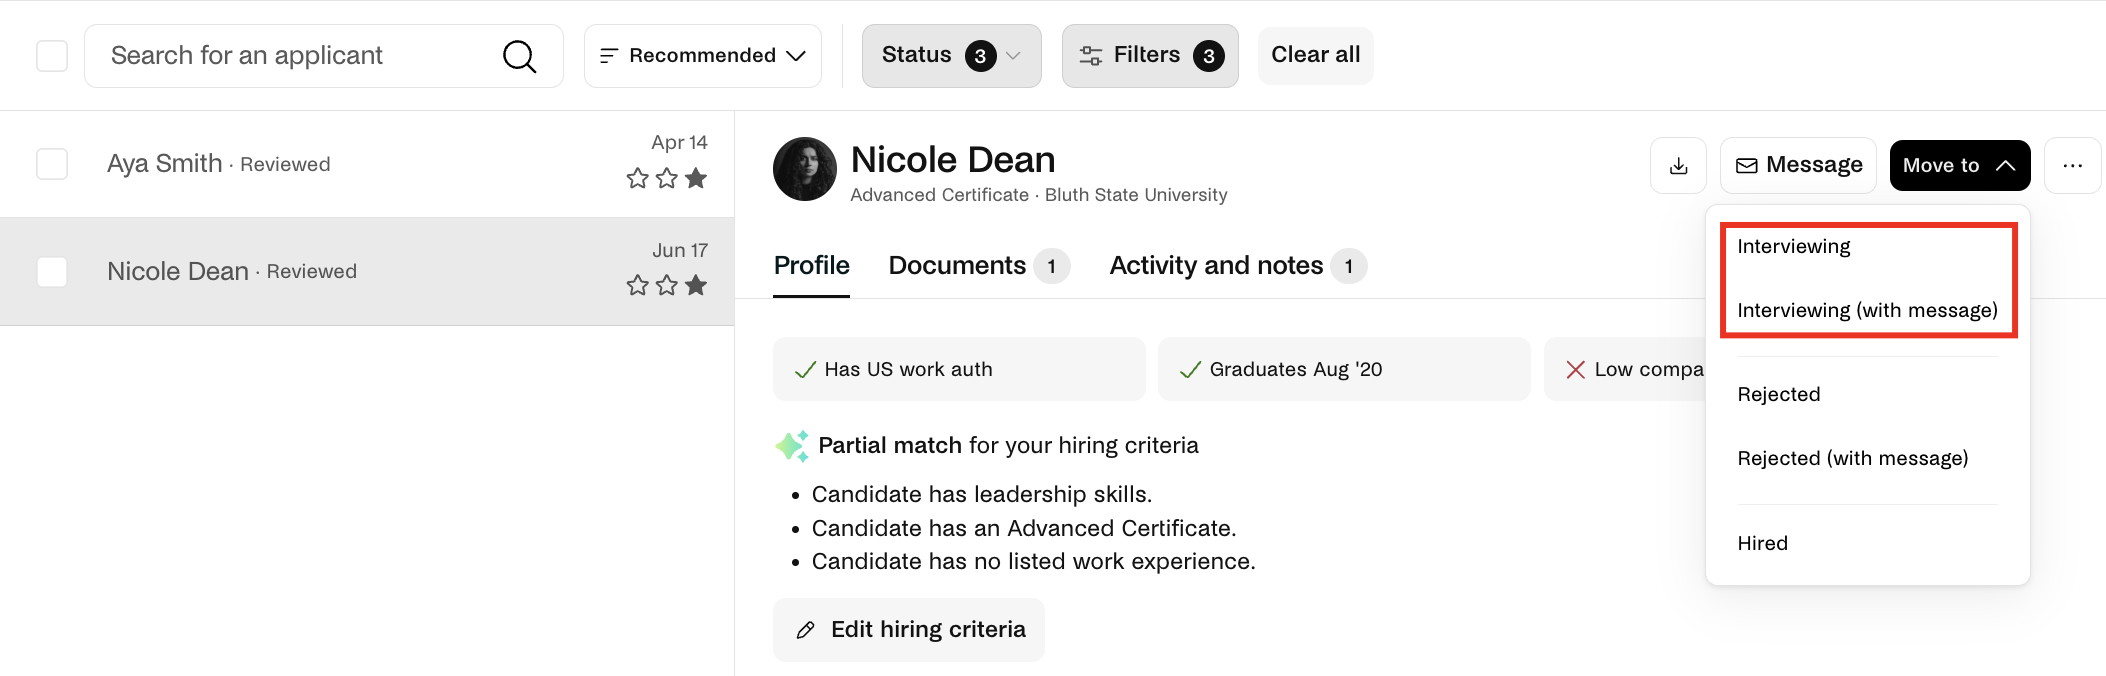The height and width of the screenshot is (676, 2106).
Task: Click Advanced Certificate · Bluth State University text
Action: click(1039, 196)
